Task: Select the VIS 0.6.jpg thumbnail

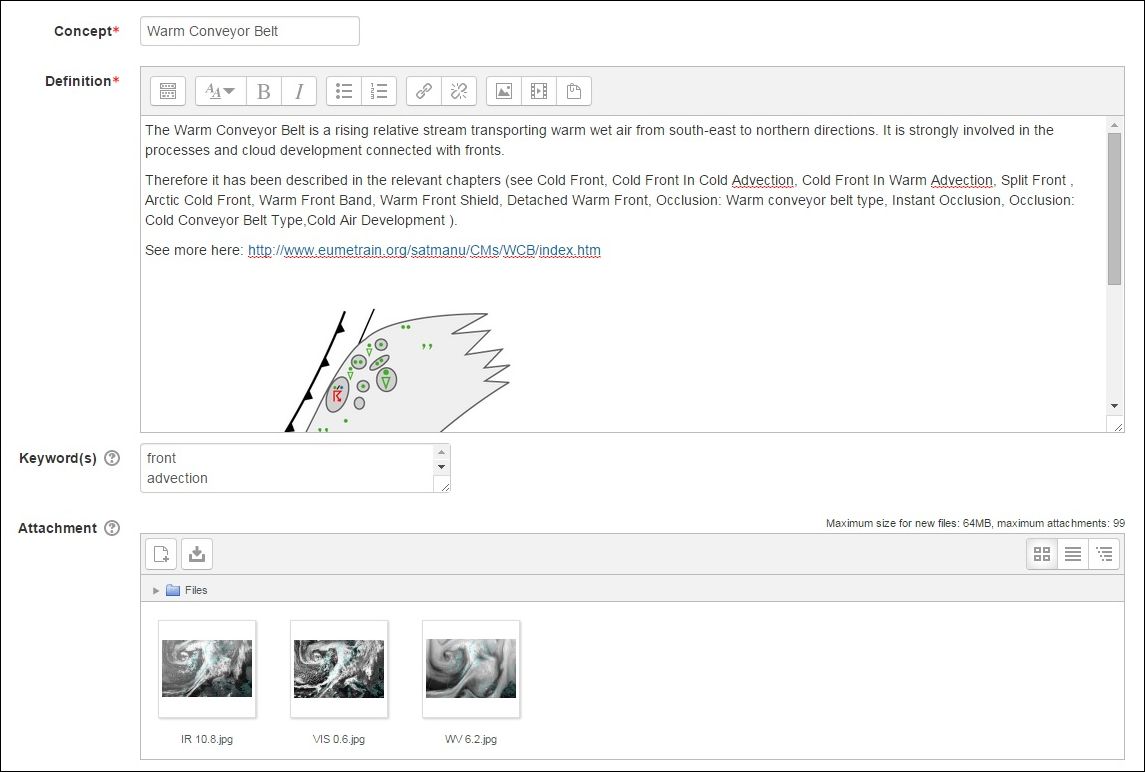Action: click(x=339, y=669)
